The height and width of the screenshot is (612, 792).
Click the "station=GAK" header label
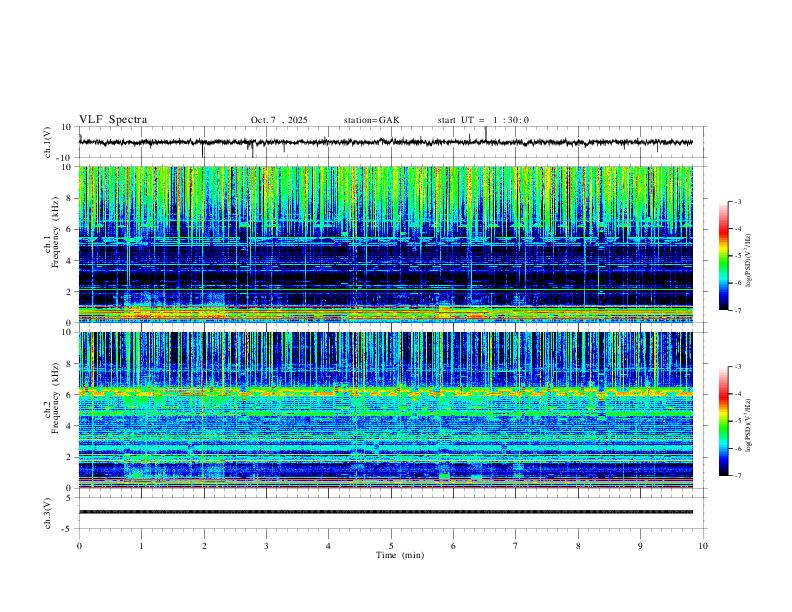click(x=371, y=120)
